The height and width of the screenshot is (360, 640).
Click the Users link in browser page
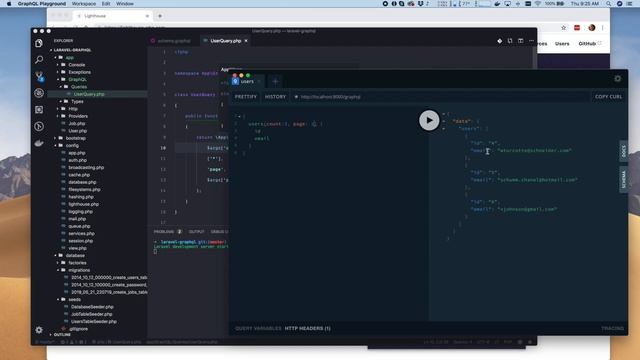click(562, 44)
